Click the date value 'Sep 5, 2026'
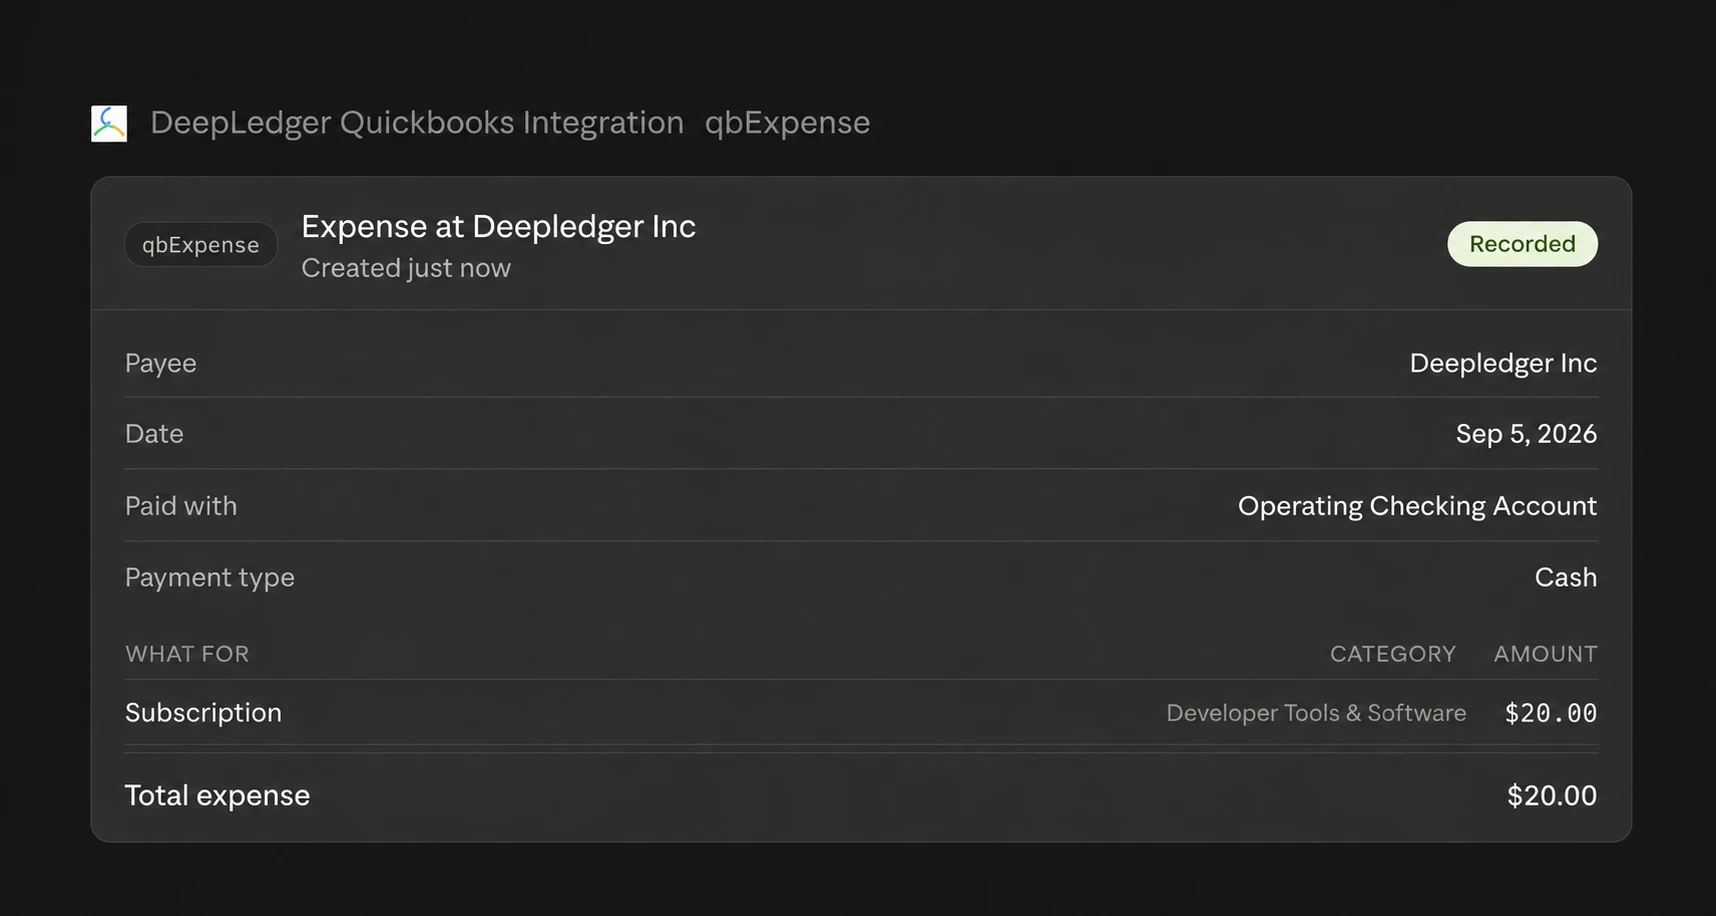The height and width of the screenshot is (916, 1716). (1526, 434)
